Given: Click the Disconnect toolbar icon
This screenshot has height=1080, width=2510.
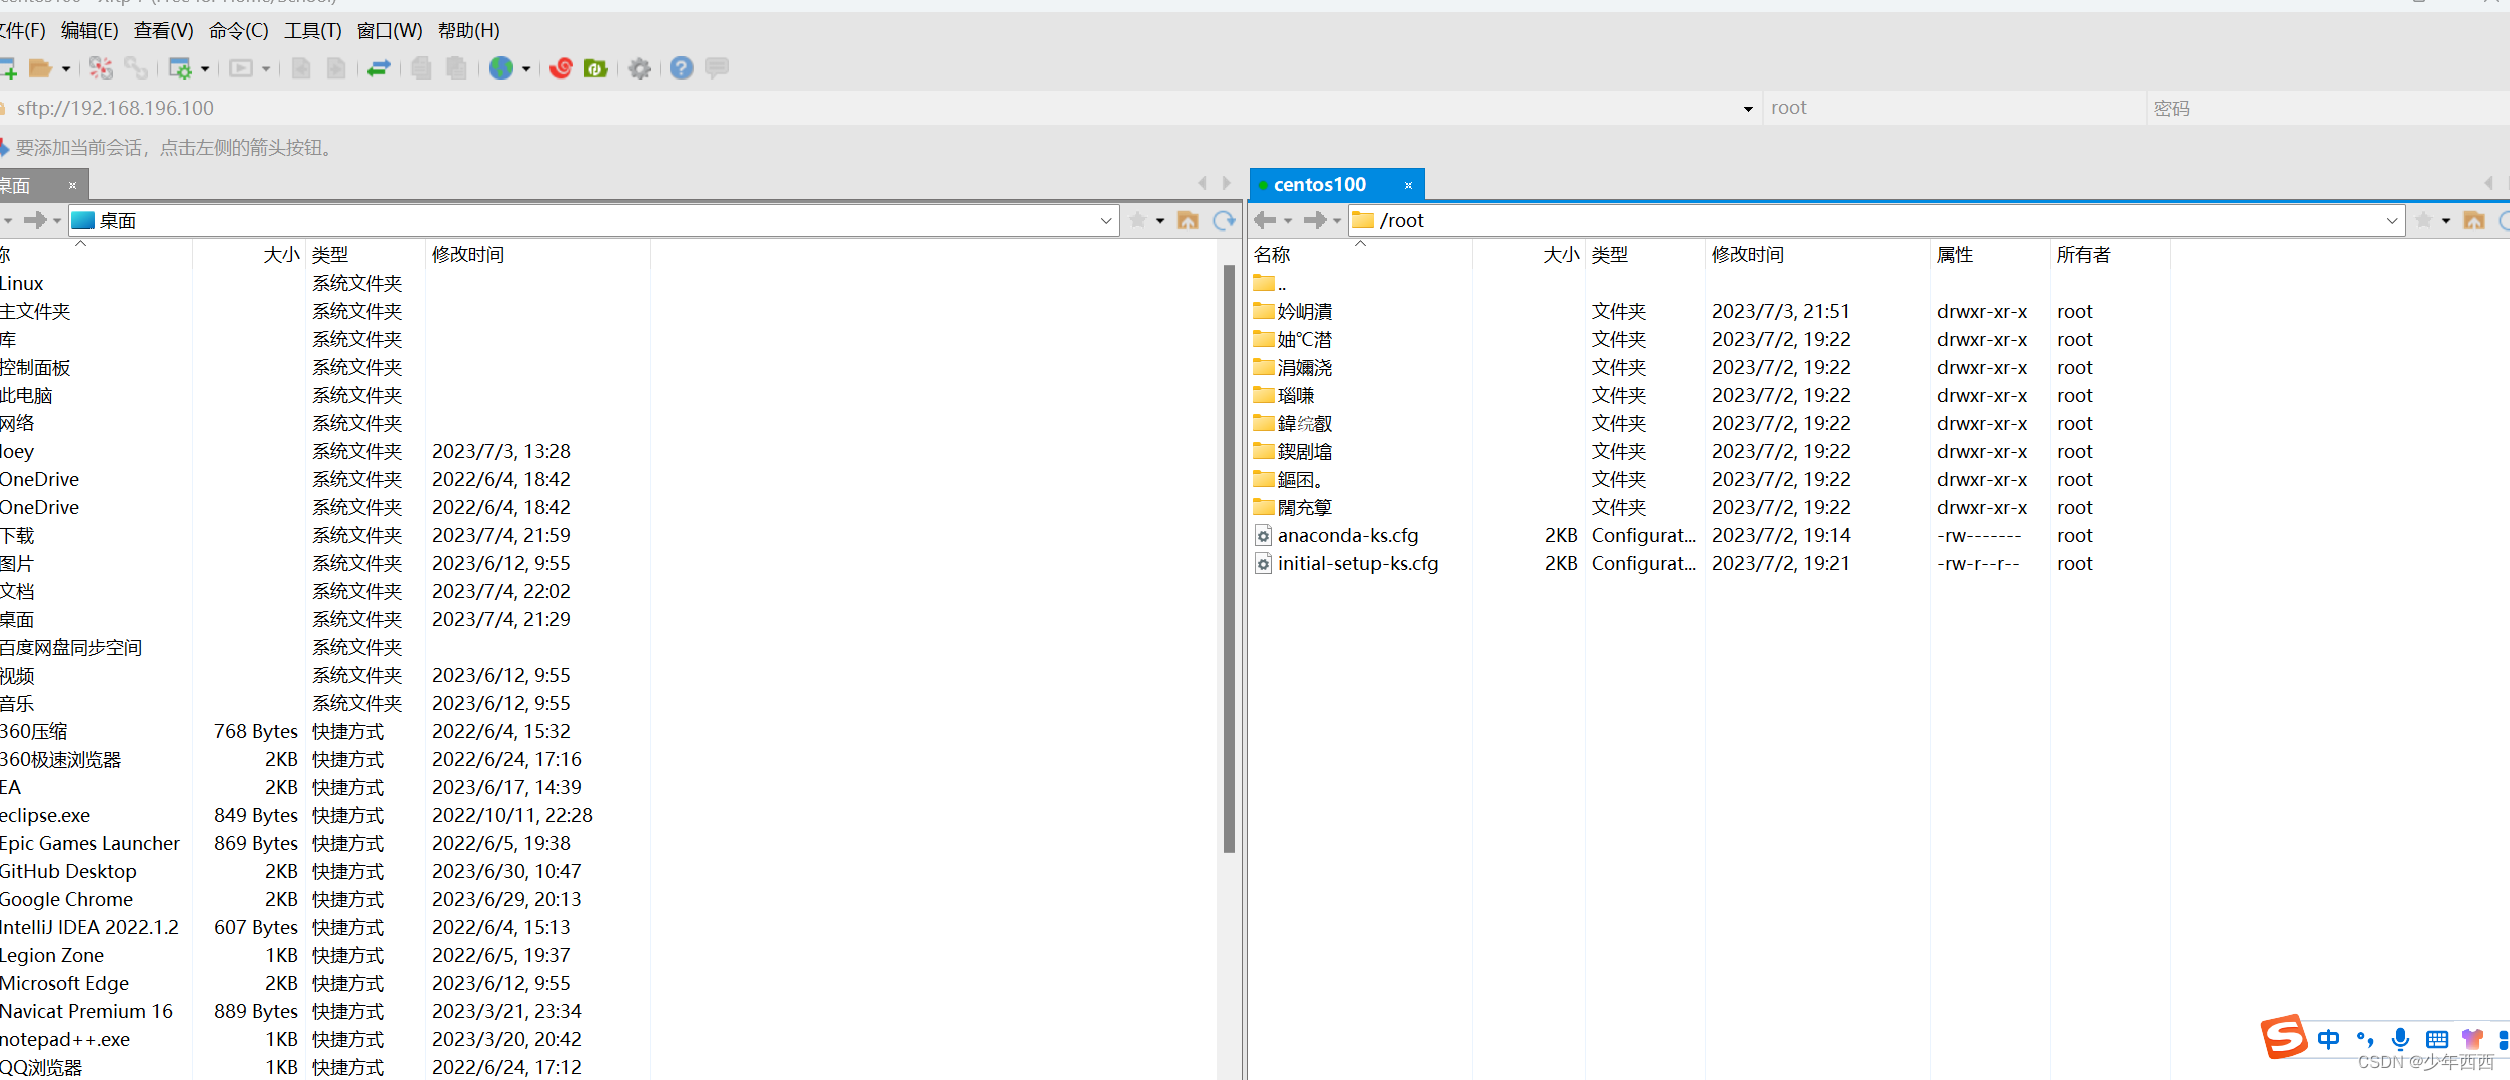Looking at the screenshot, I should (101, 68).
